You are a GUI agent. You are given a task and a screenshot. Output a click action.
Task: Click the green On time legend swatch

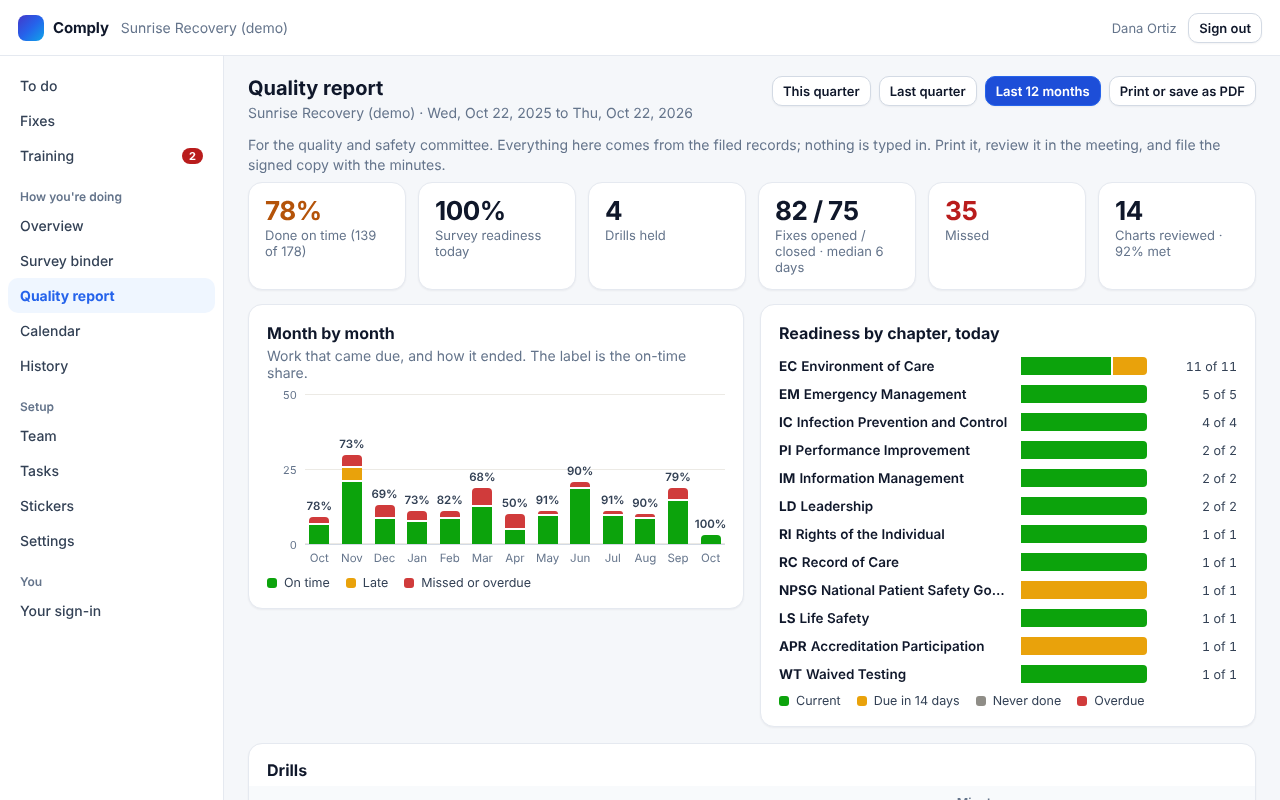[x=272, y=583]
